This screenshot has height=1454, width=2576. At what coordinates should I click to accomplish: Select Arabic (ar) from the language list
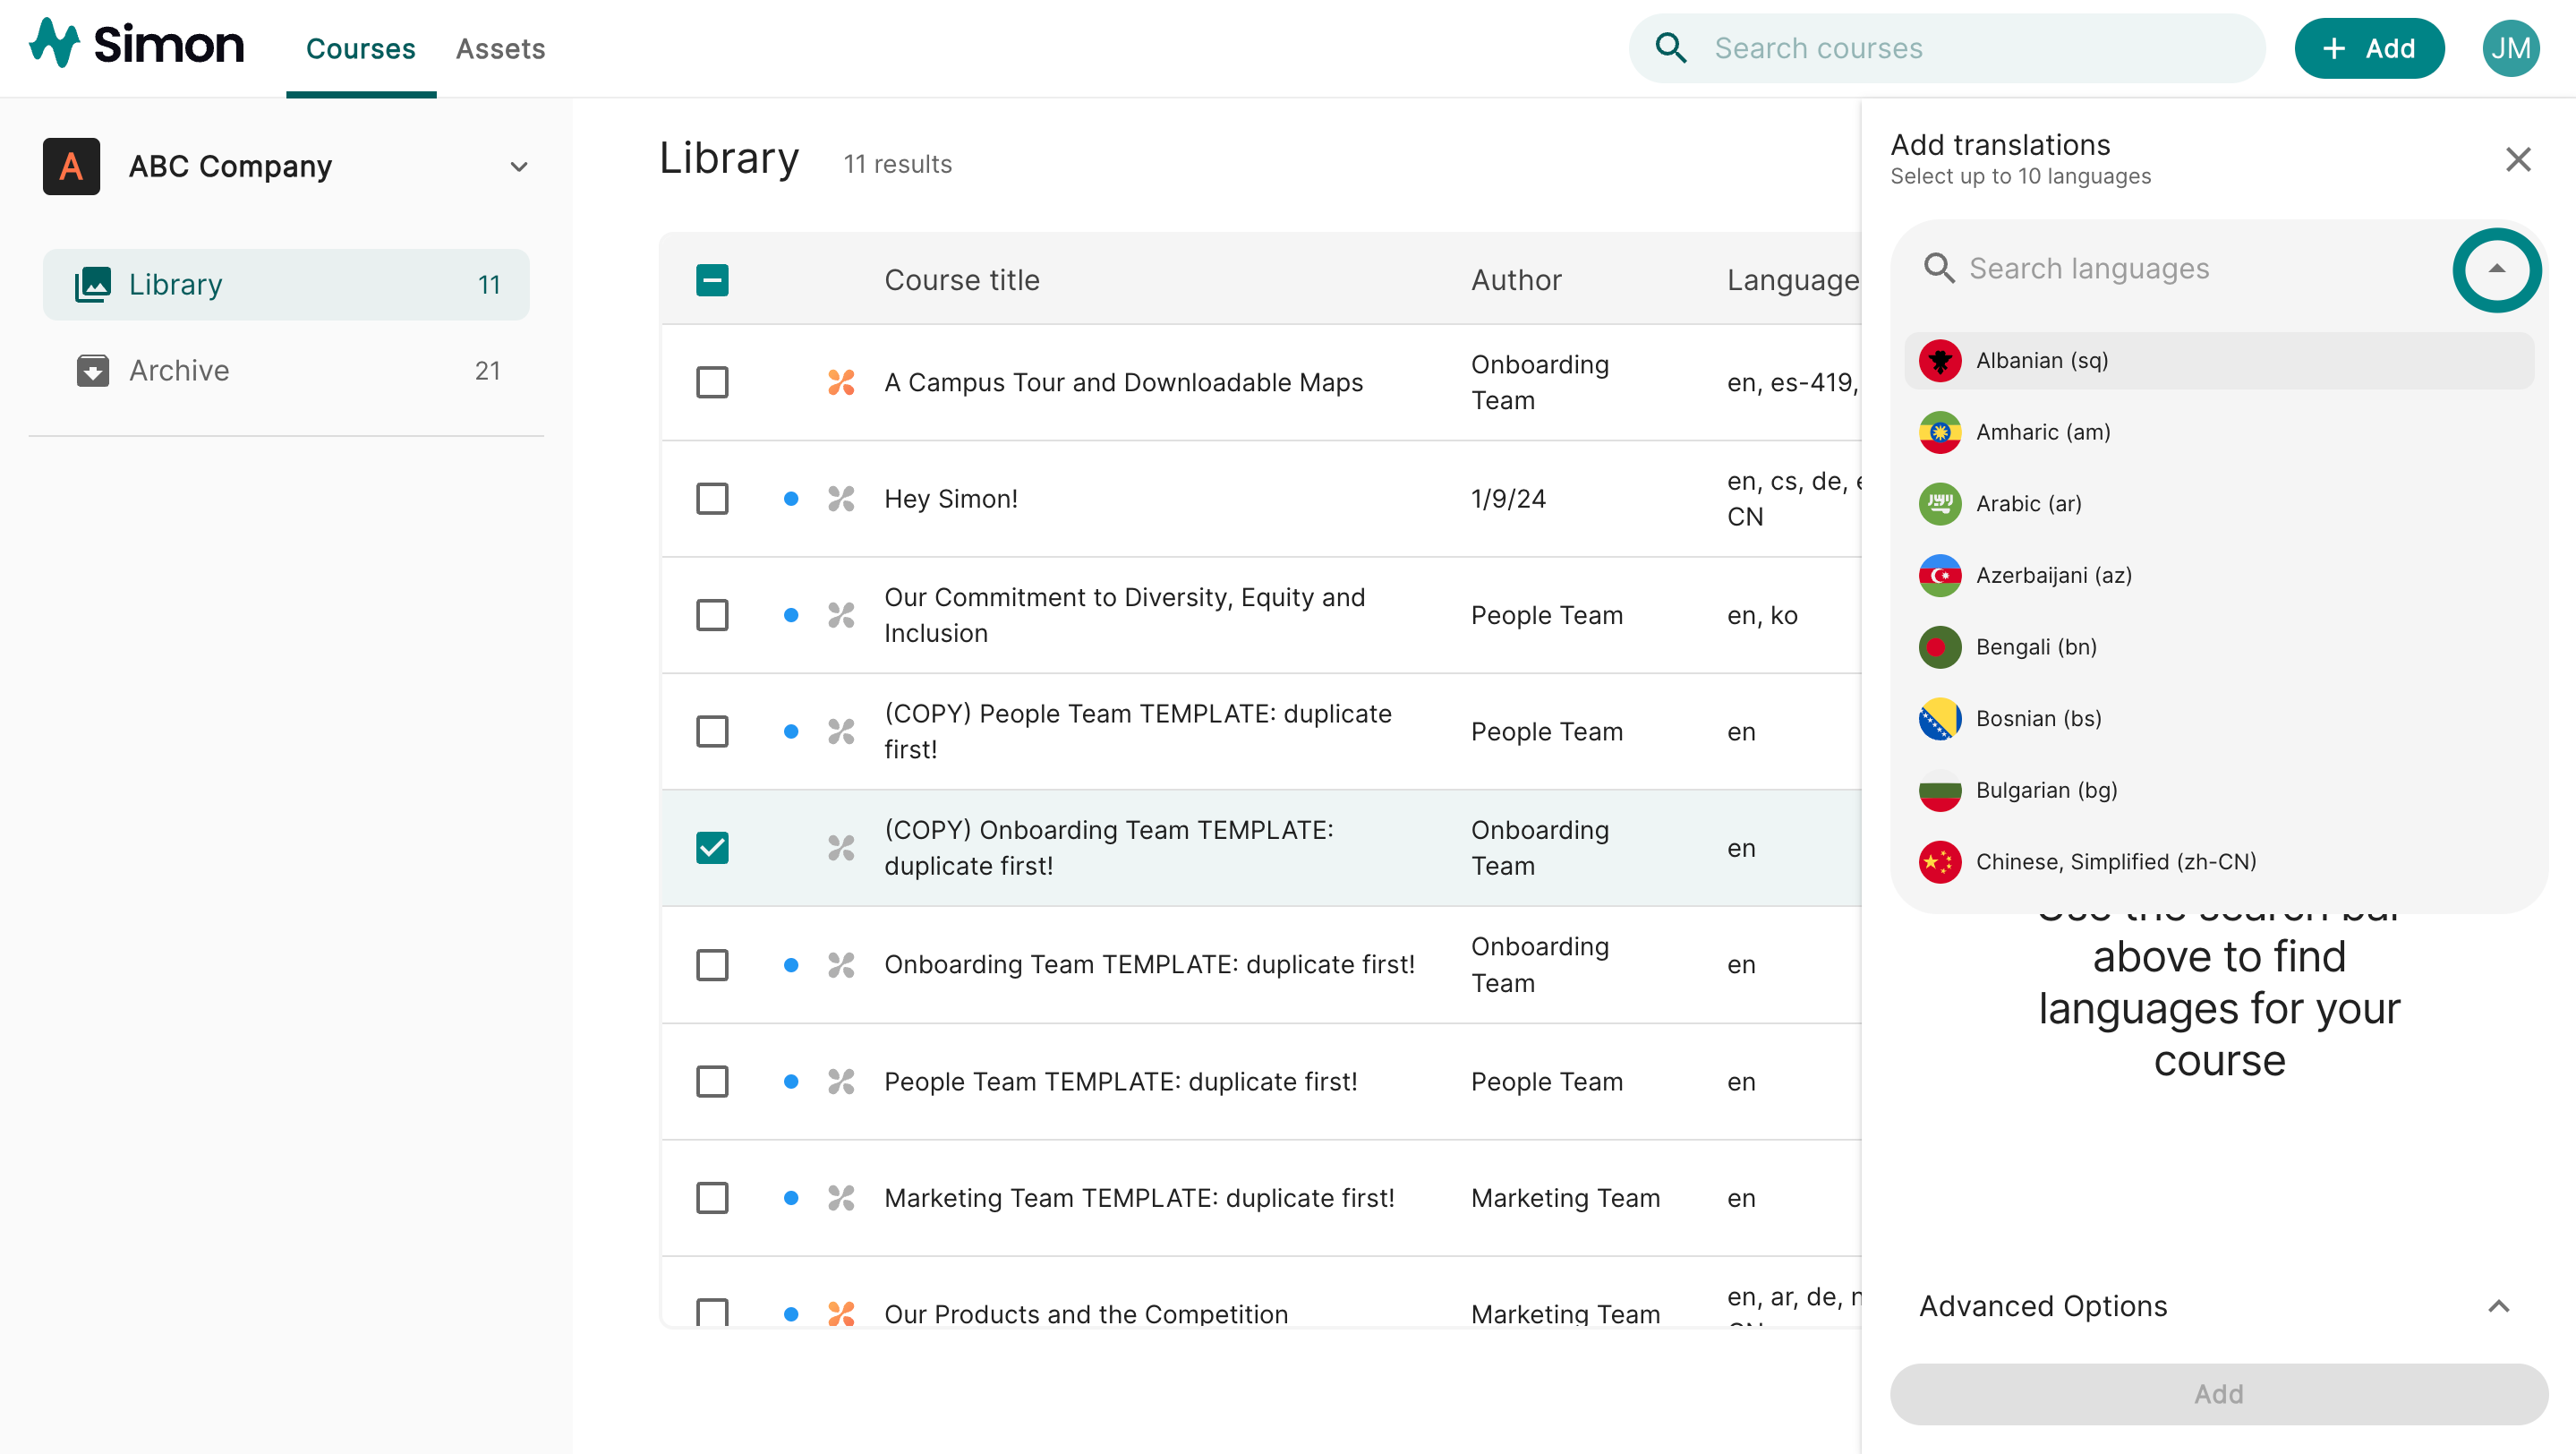pos(2218,504)
